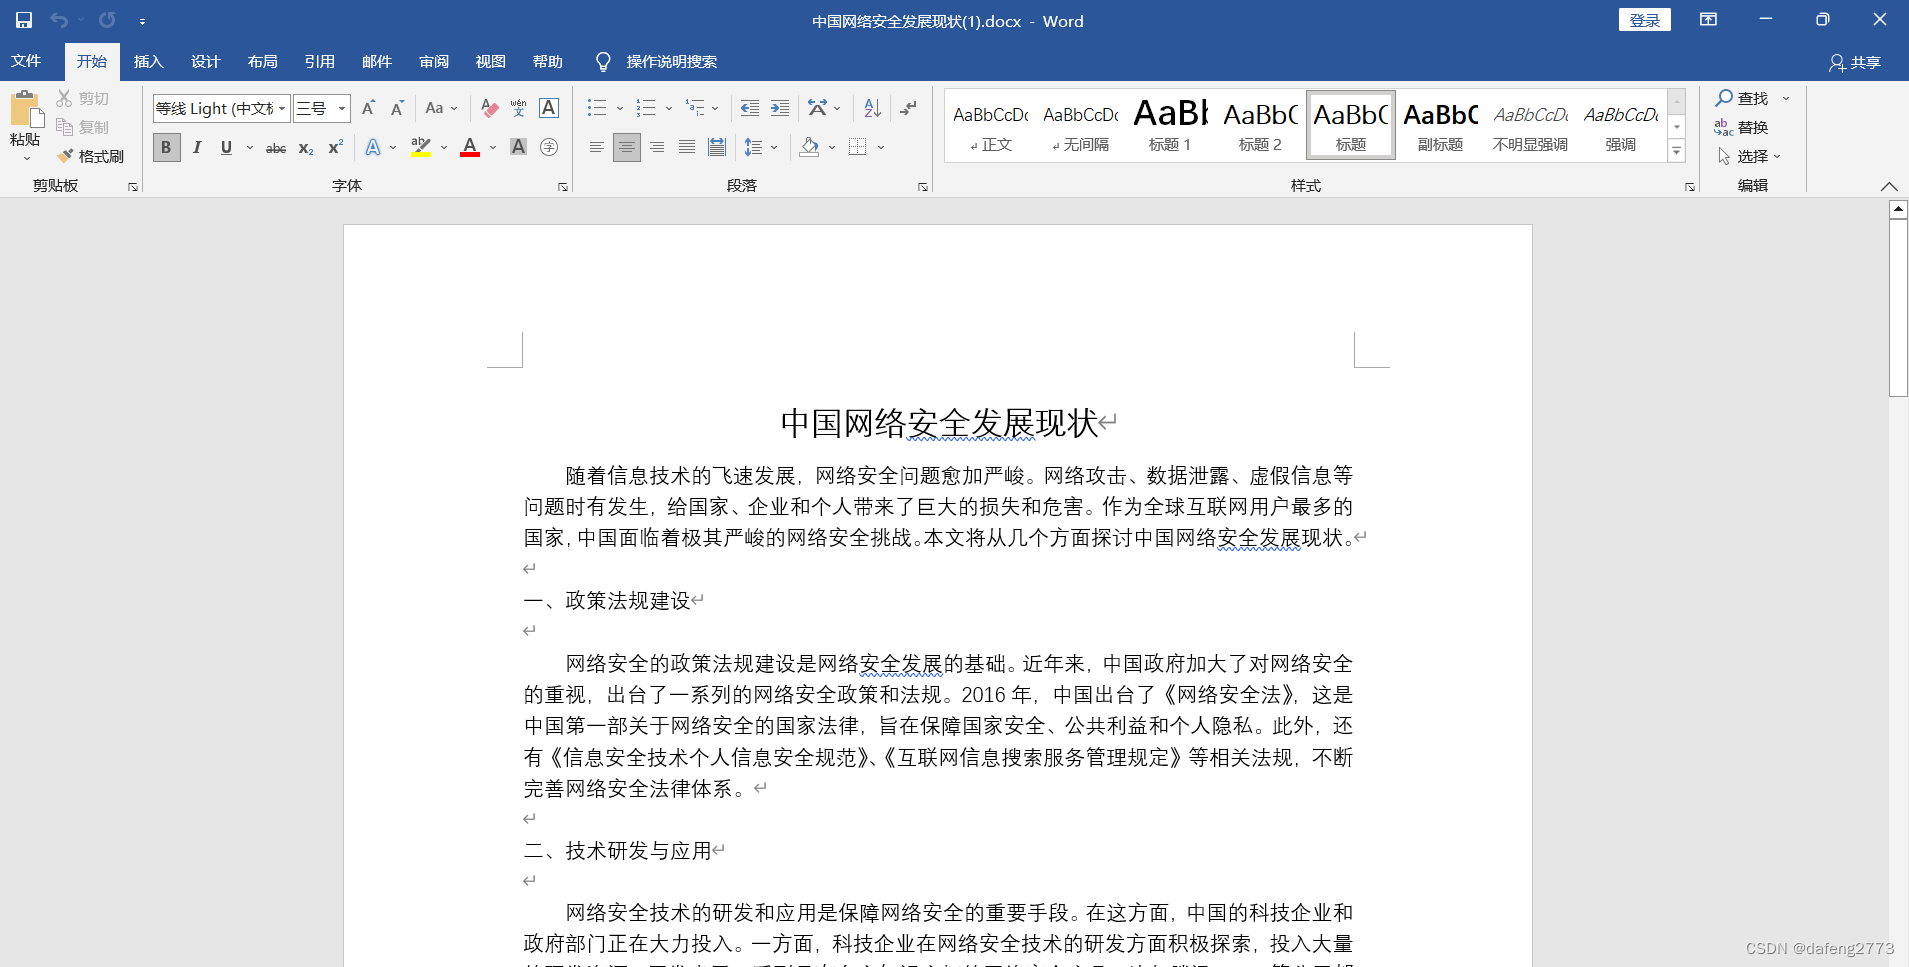Expand the styles gallery more arrow

(1677, 151)
